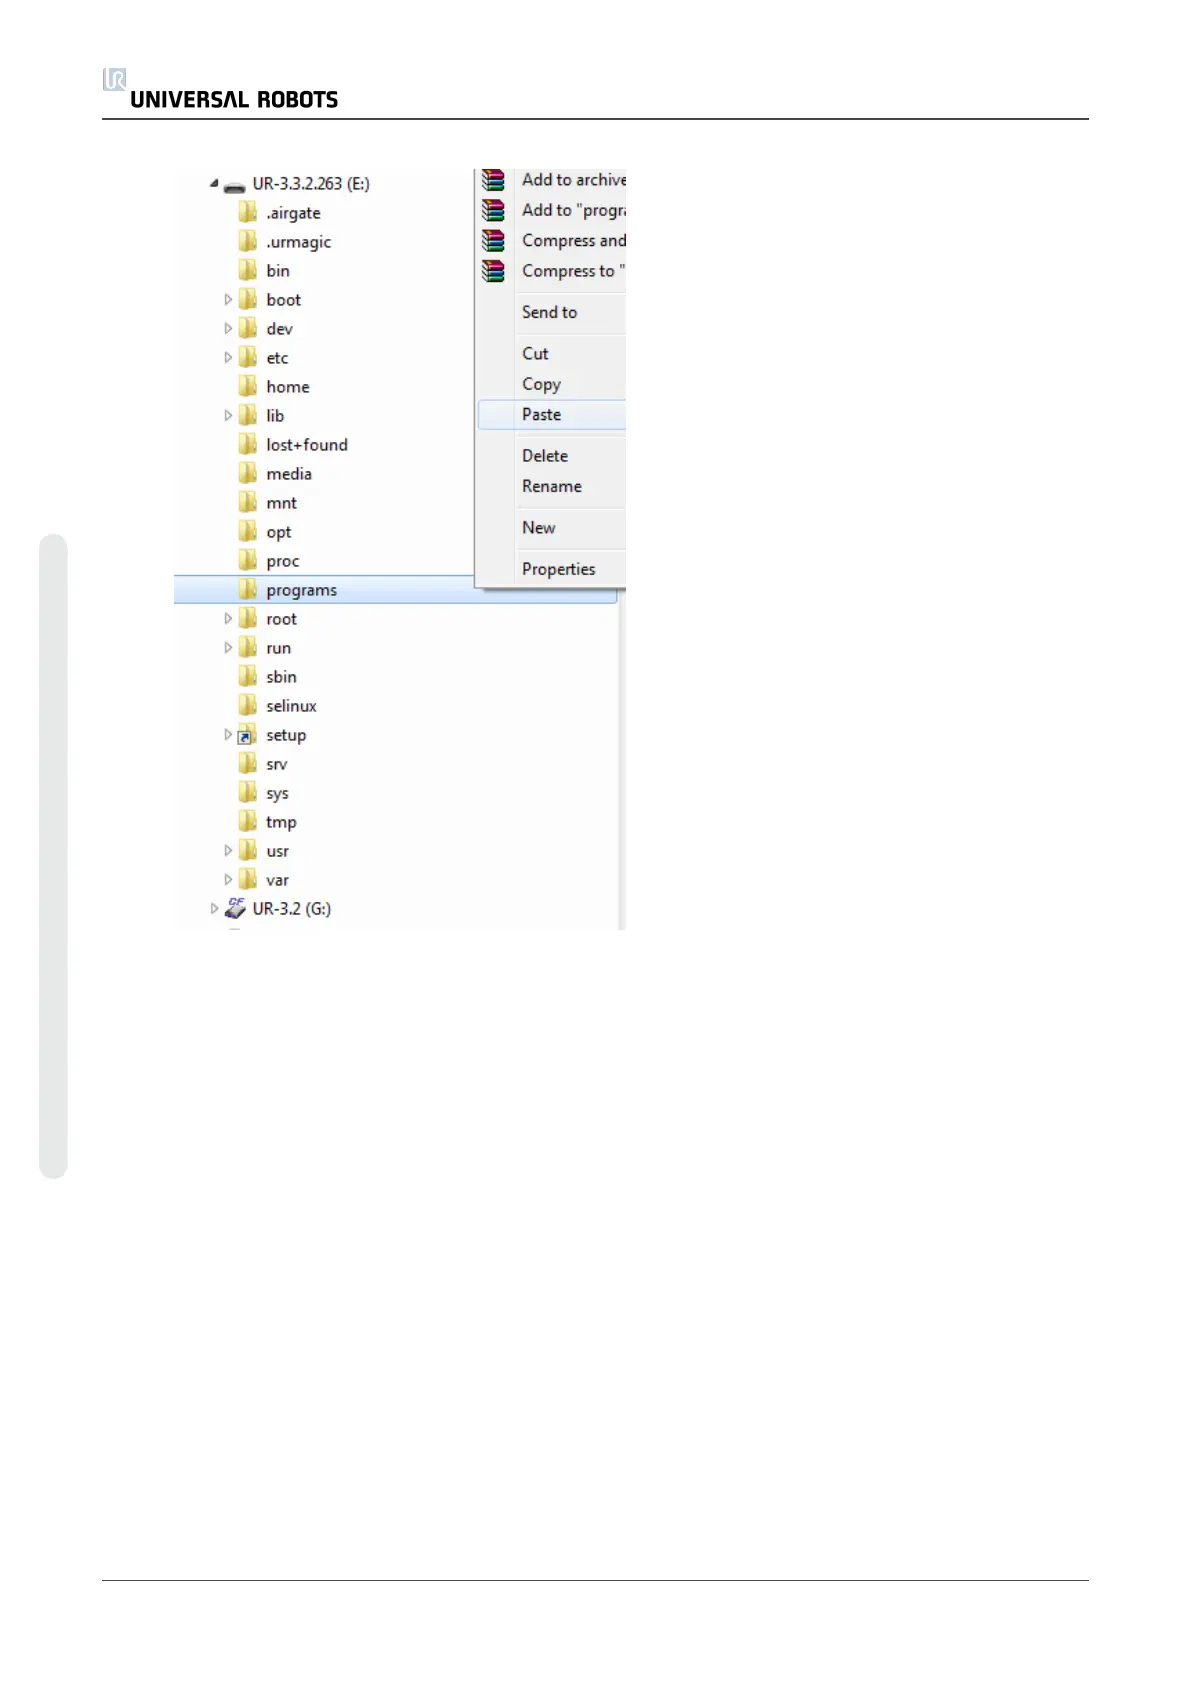Select the Compress to menu entry
Viewport: 1191px width, 1684px height.
coord(552,271)
